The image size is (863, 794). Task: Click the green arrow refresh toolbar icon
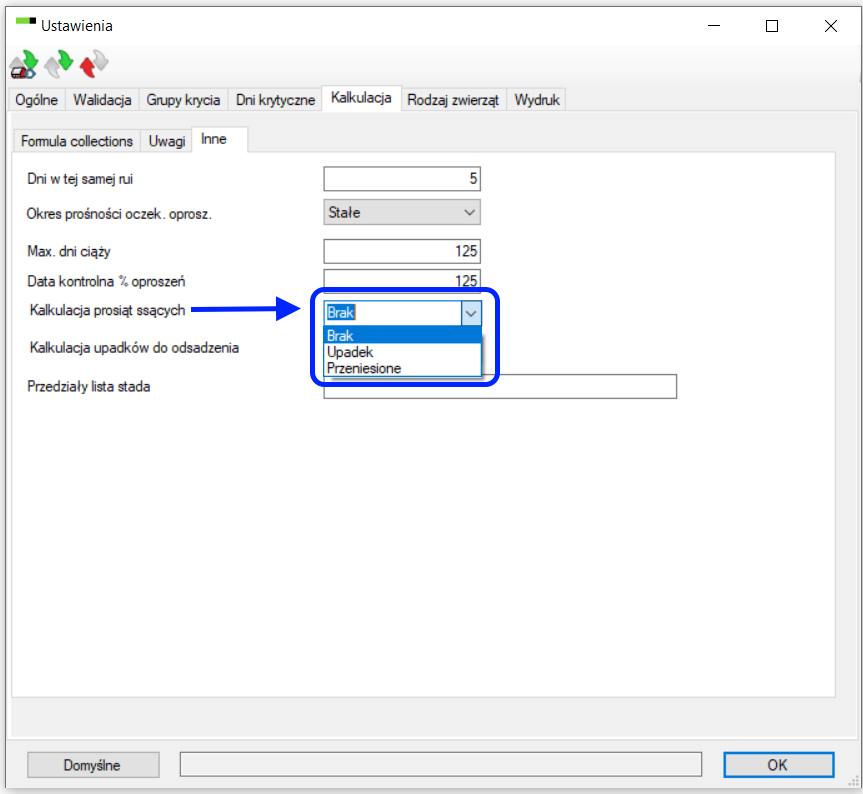(59, 63)
